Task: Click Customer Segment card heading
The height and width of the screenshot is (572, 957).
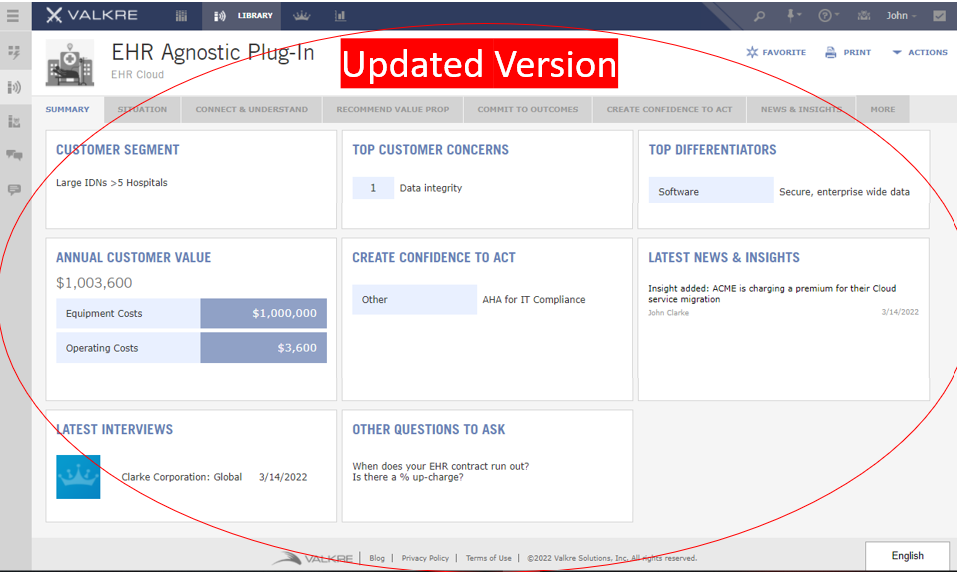Action: (118, 150)
